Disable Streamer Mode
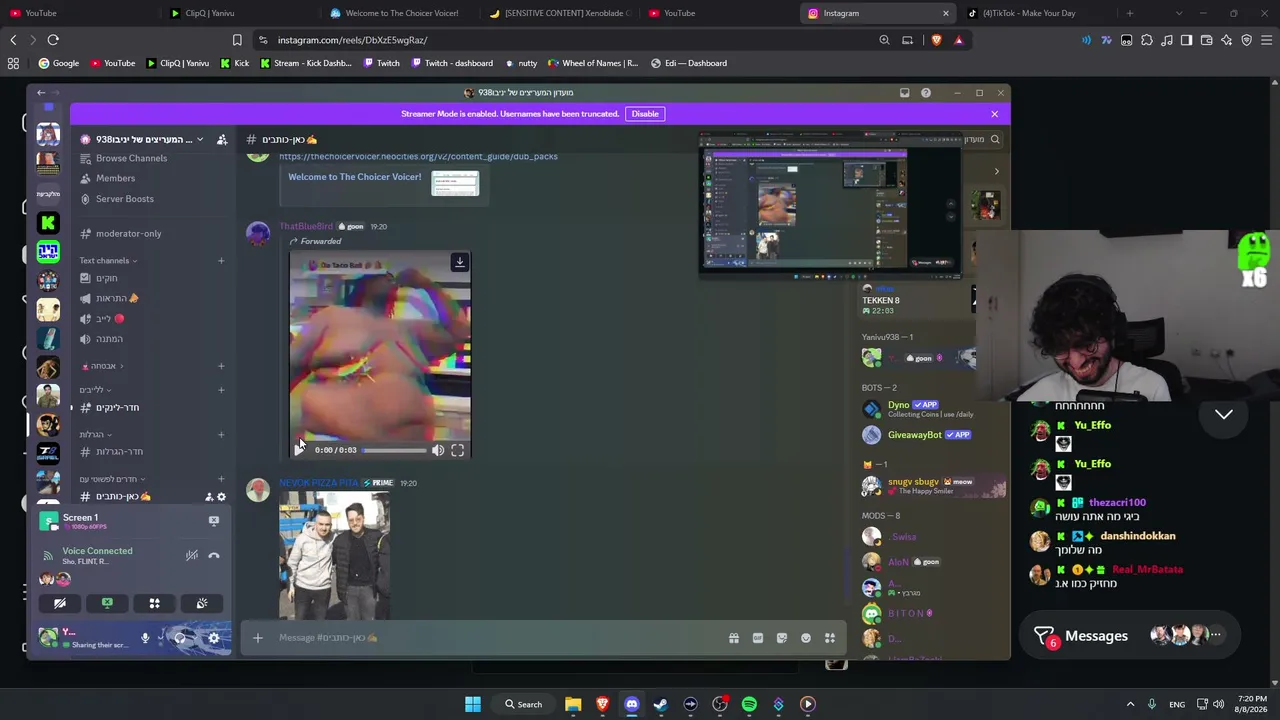 [645, 114]
